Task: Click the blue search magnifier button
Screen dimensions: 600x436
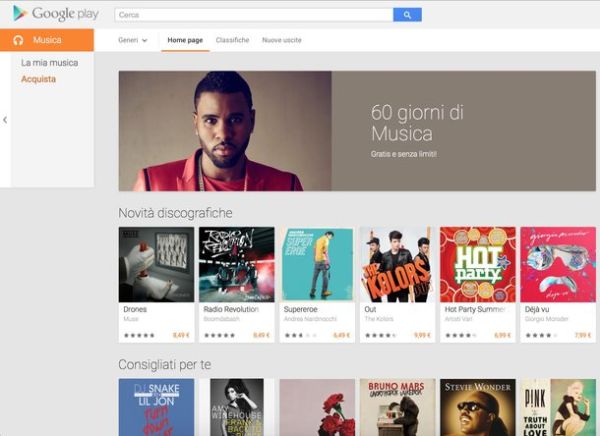Action: click(407, 15)
